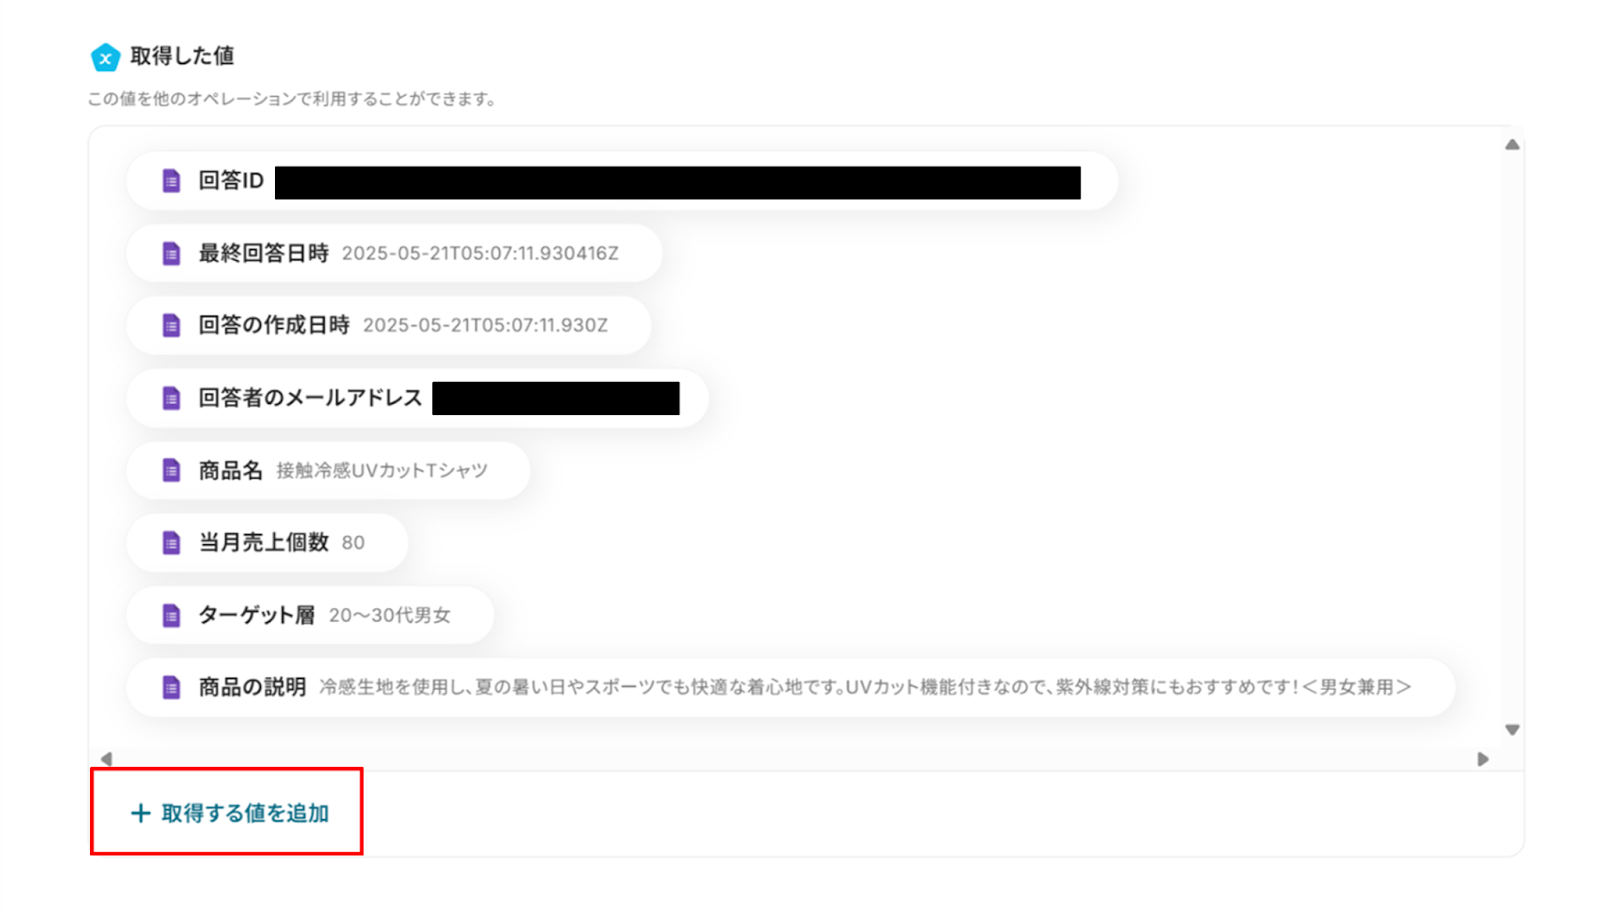1600x912 pixels.
Task: Click the vertical scrollbar down arrow
Action: tap(1512, 730)
